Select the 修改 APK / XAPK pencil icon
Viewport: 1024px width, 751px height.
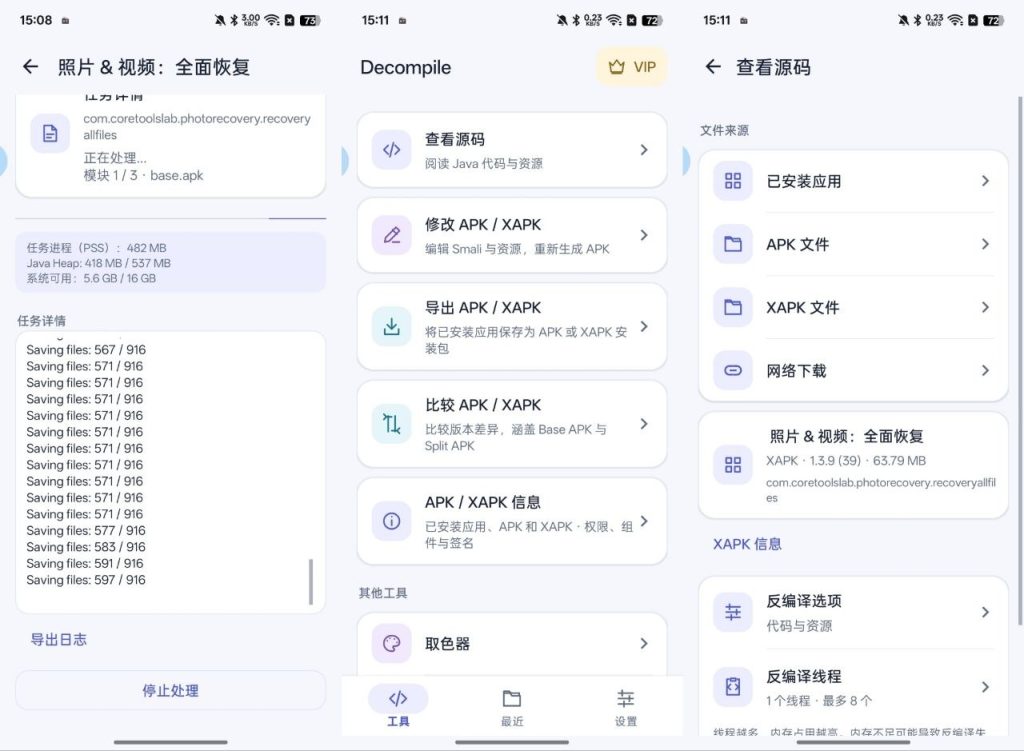click(x=392, y=235)
